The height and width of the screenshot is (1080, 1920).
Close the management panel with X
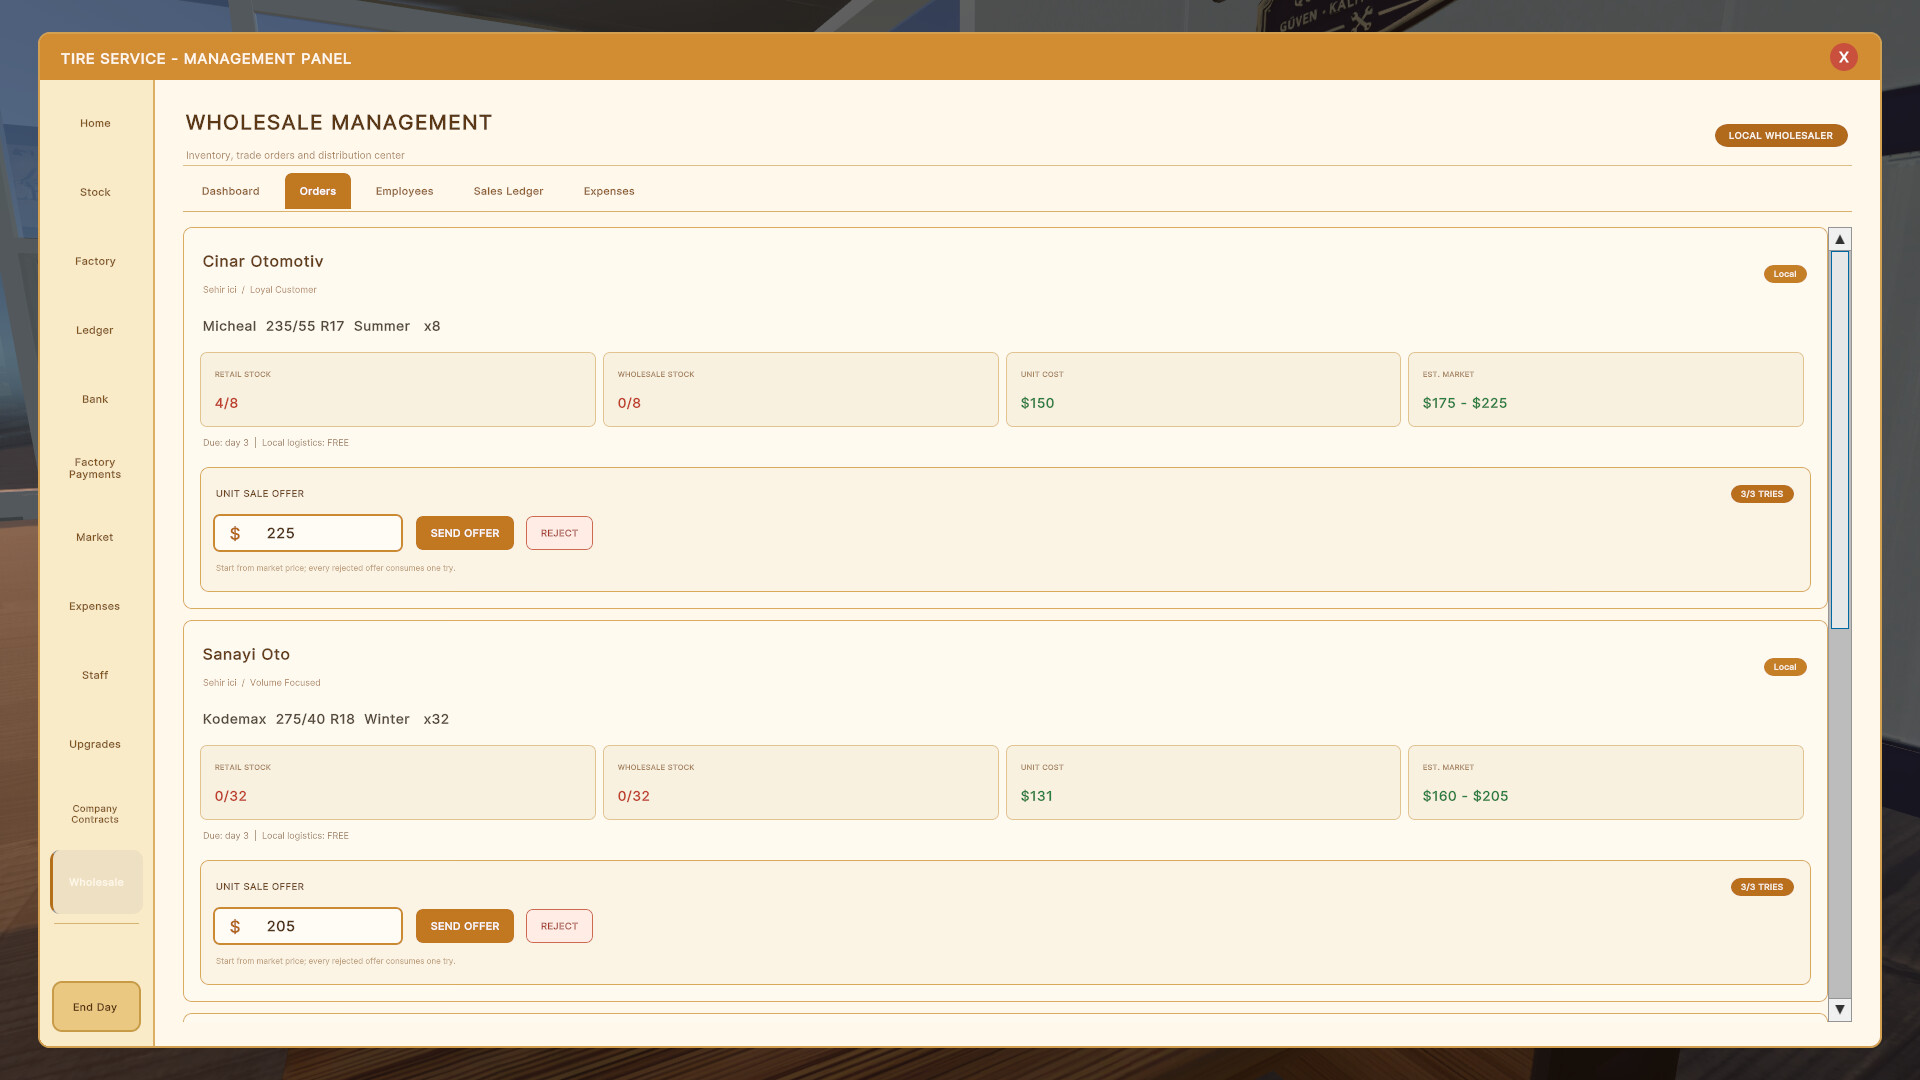[x=1843, y=57]
